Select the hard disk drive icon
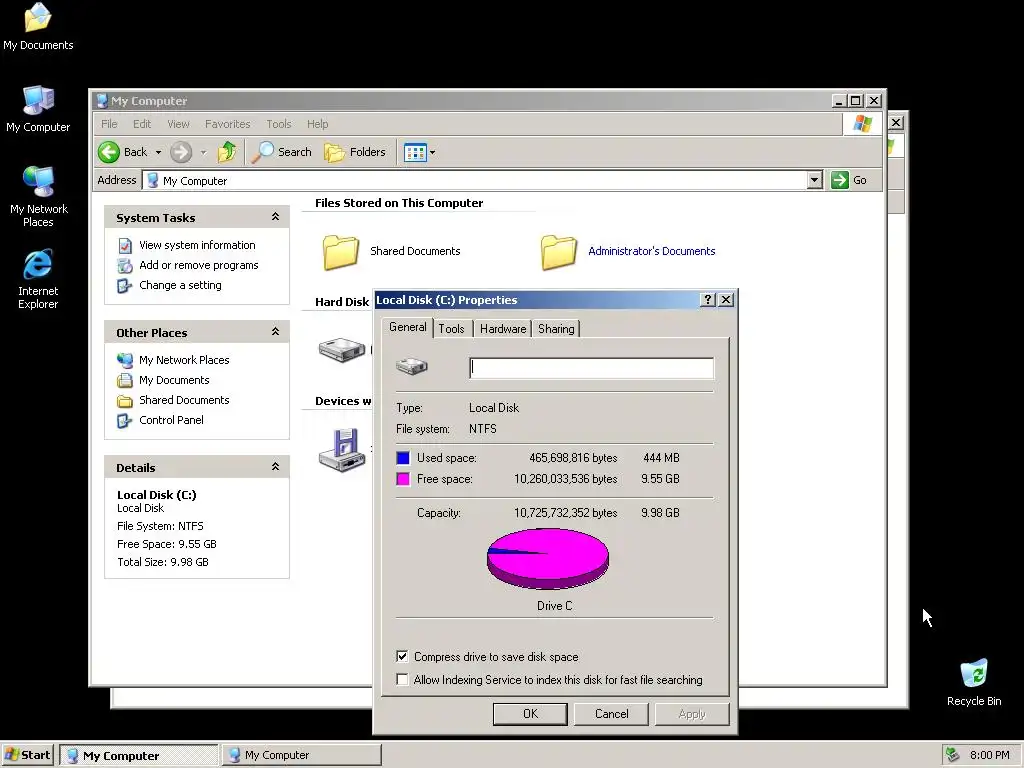Screen dimensions: 1024x768 (x=342, y=349)
